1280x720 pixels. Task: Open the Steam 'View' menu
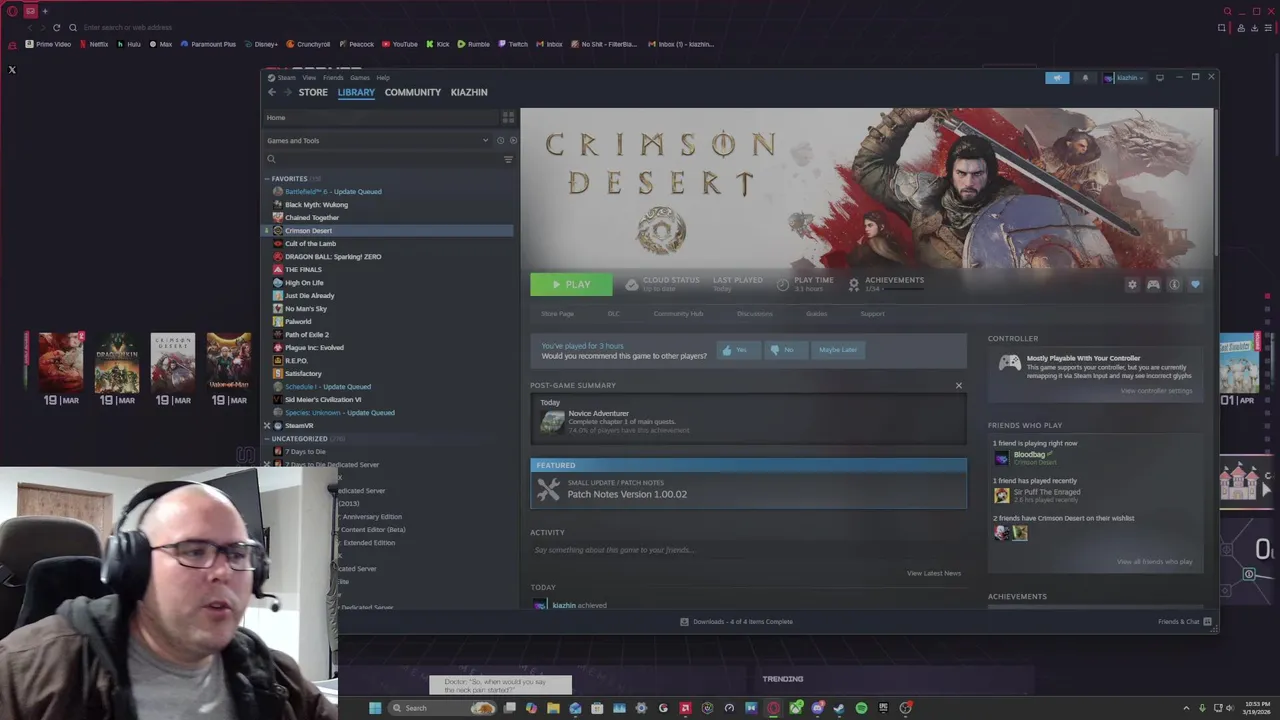(309, 78)
